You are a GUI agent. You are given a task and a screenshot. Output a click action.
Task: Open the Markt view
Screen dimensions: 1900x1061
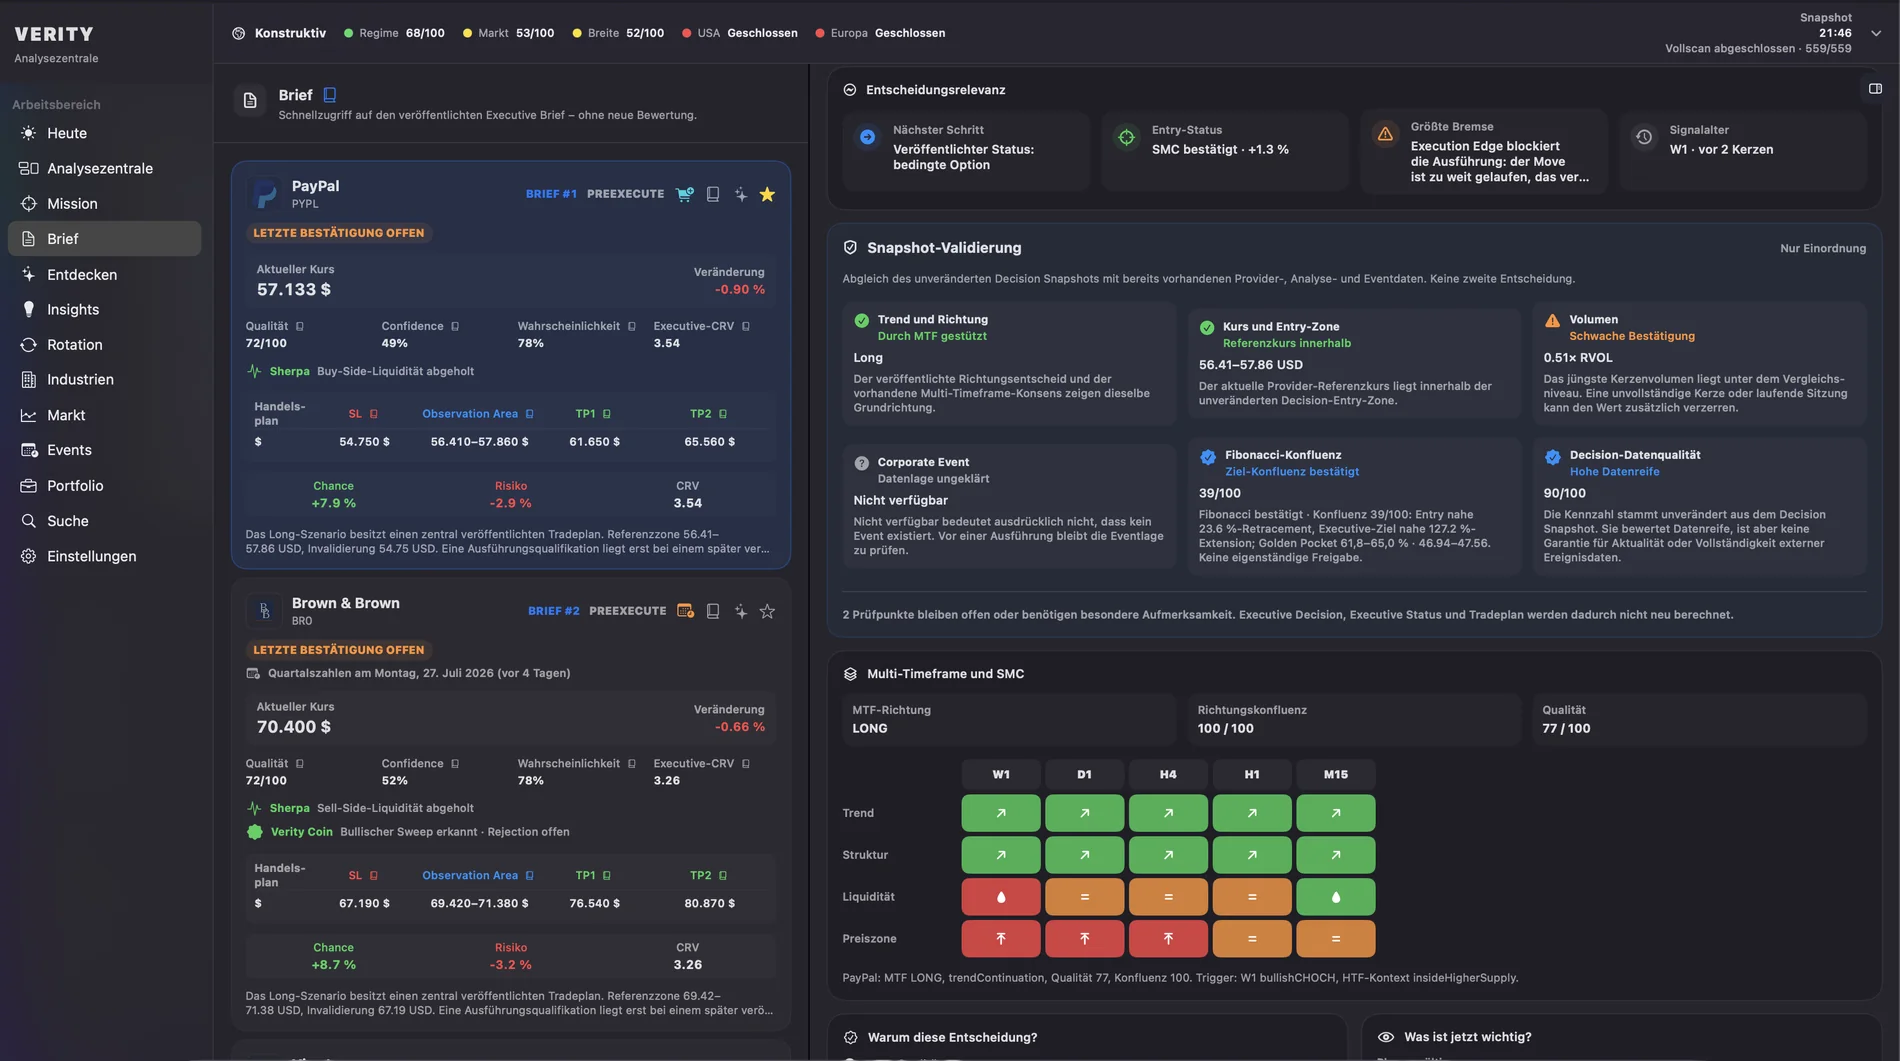pos(105,415)
